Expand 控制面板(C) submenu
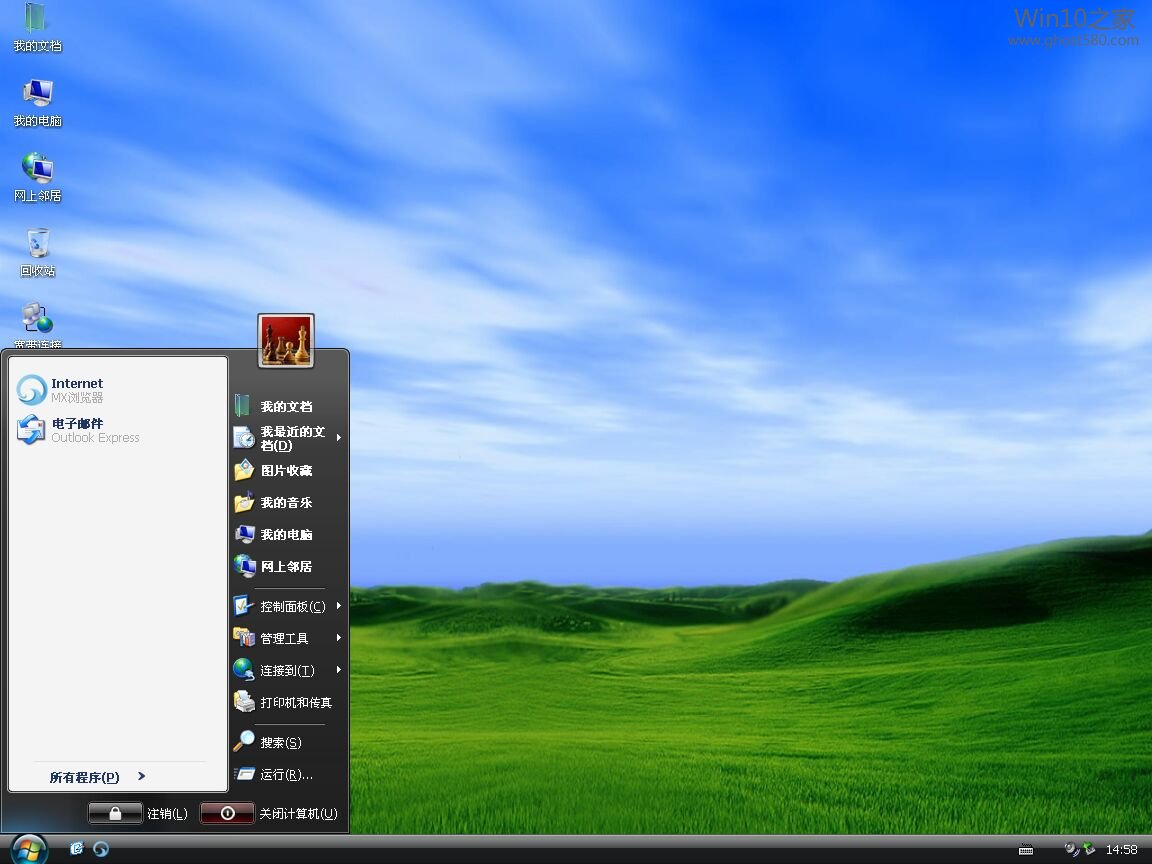 coord(288,606)
